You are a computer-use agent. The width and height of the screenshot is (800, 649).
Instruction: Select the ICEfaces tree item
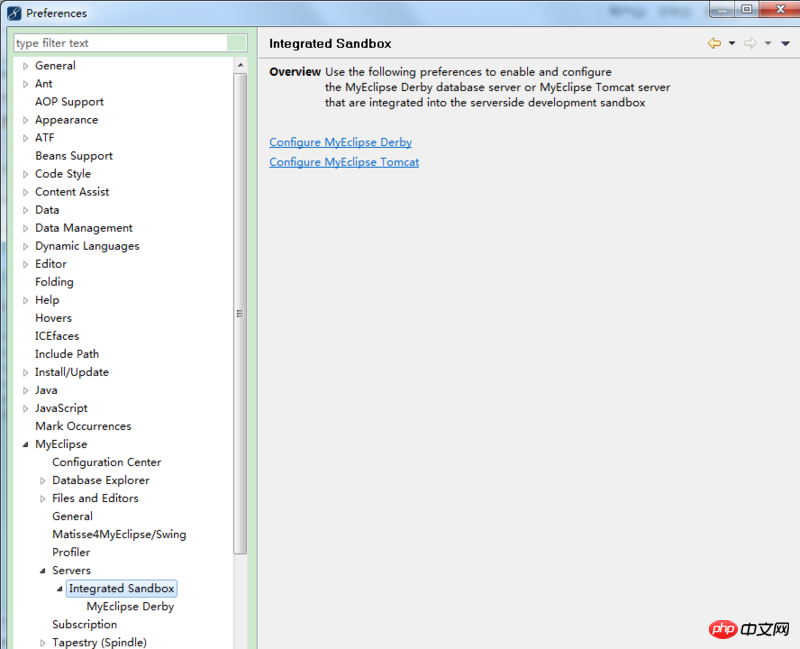pyautogui.click(x=57, y=336)
